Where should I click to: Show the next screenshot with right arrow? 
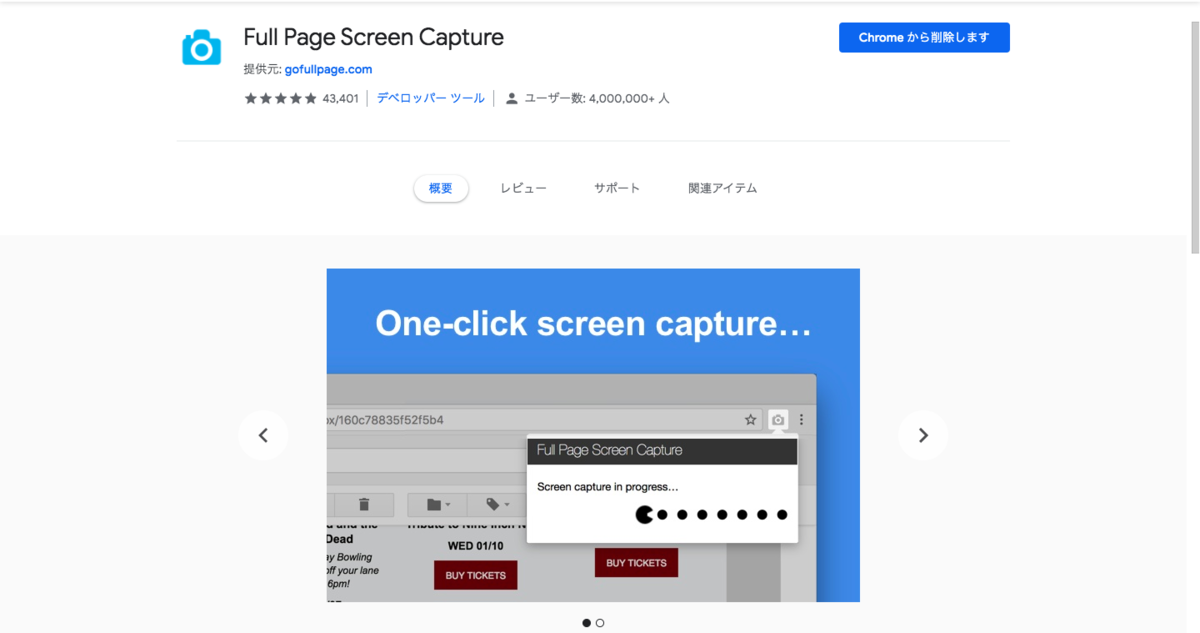coord(923,435)
